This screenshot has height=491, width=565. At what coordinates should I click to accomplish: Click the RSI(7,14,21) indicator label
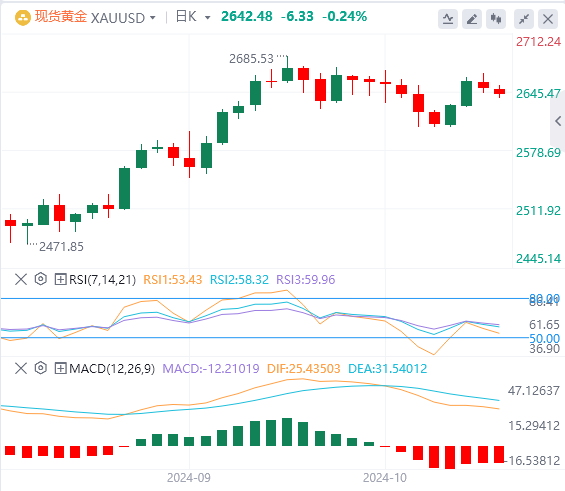[102, 280]
